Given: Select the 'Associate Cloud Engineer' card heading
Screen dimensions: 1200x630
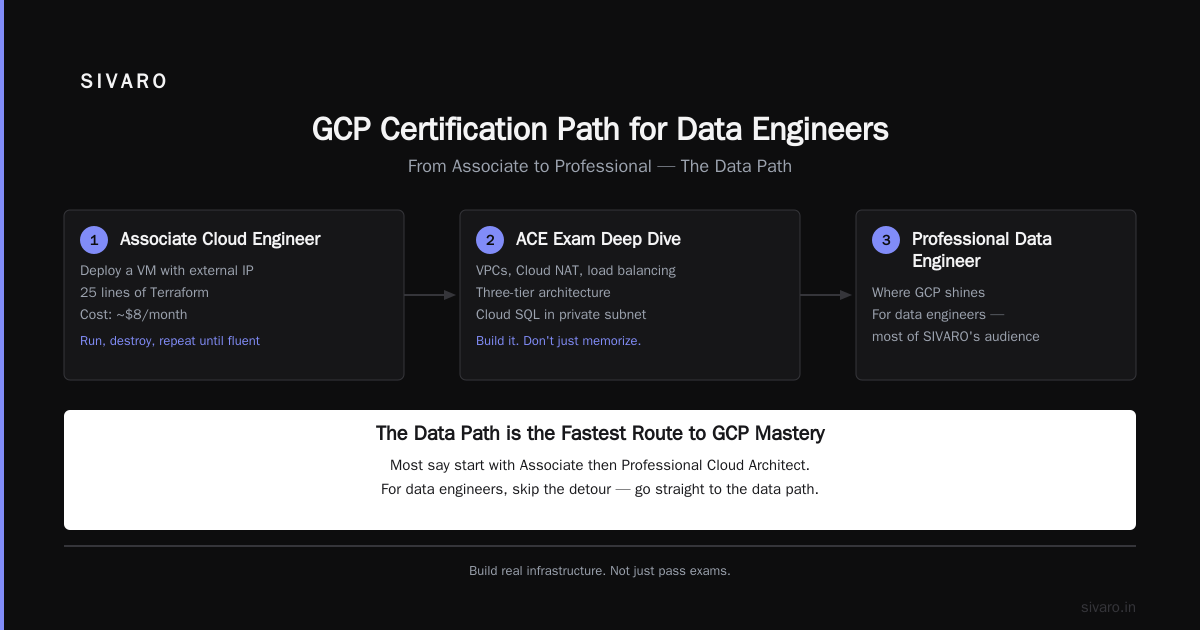Looking at the screenshot, I should [x=220, y=239].
